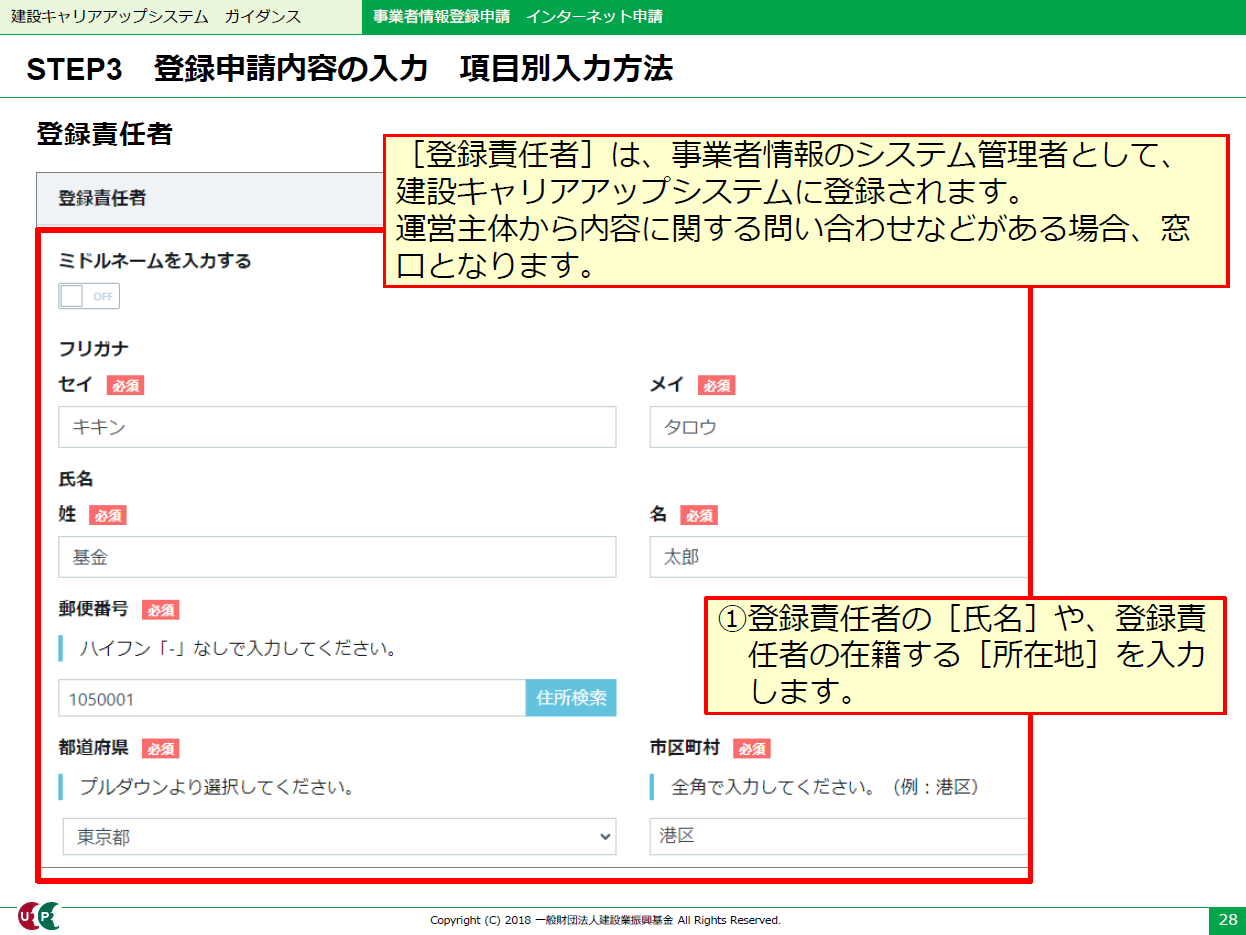Open the 都道府県 dropdown showing 東京都
Screen dimensions: 1246x935
(339, 837)
